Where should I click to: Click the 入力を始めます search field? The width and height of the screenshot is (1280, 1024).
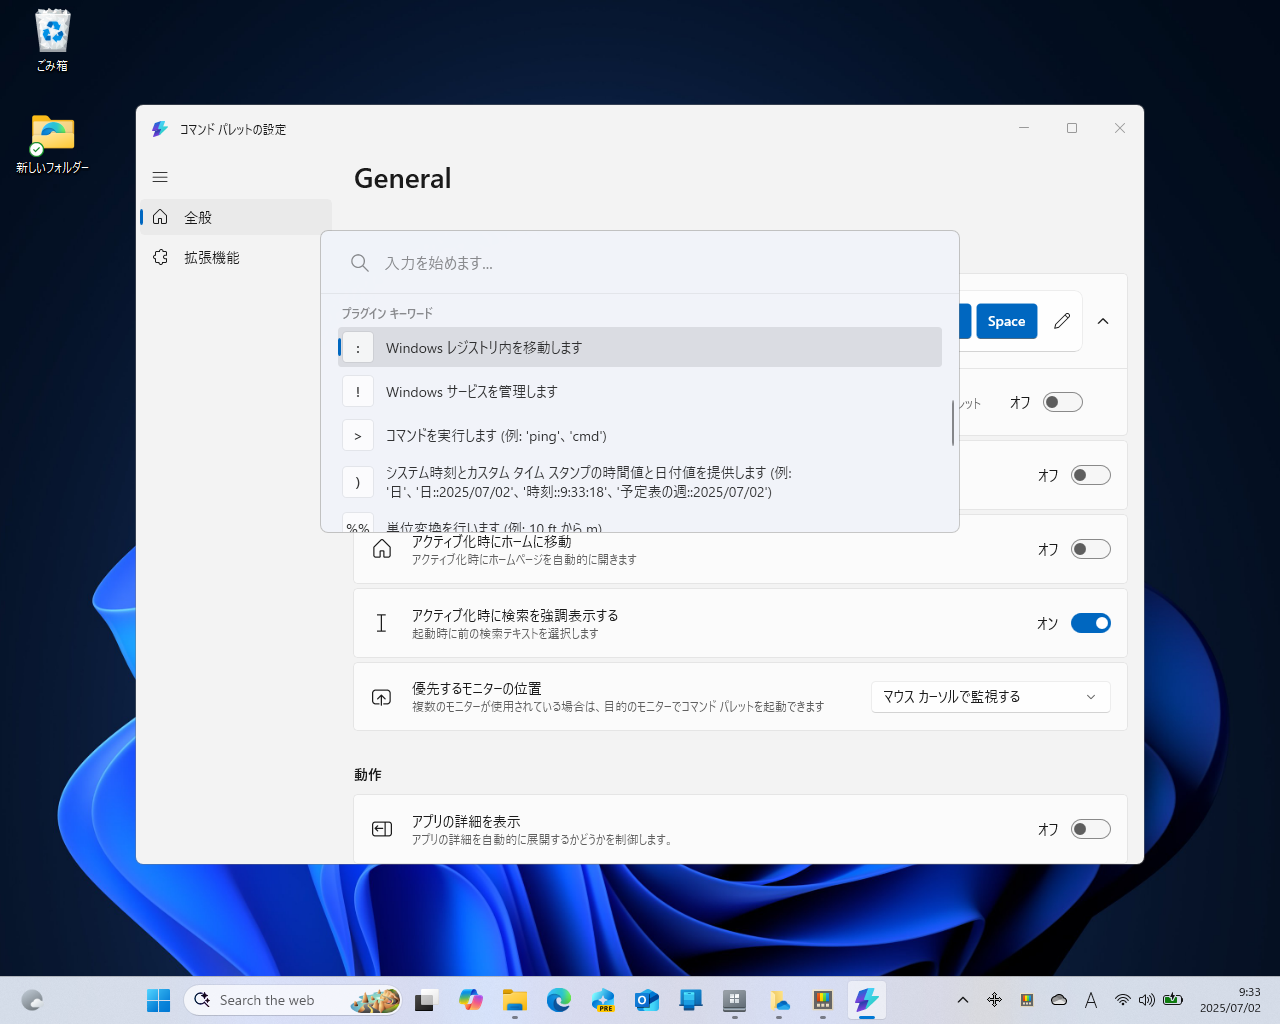(640, 263)
